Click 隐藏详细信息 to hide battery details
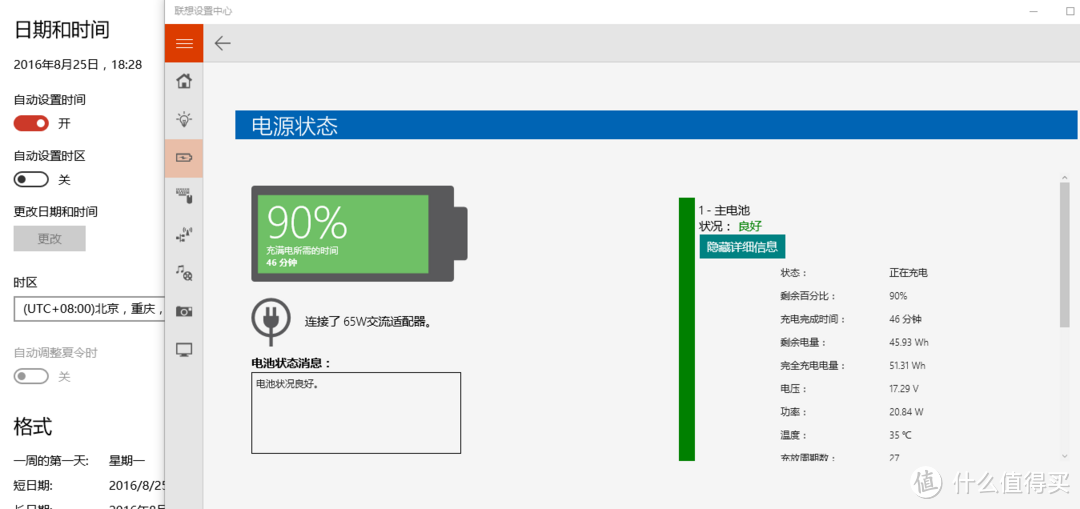The image size is (1080, 509). coord(742,247)
